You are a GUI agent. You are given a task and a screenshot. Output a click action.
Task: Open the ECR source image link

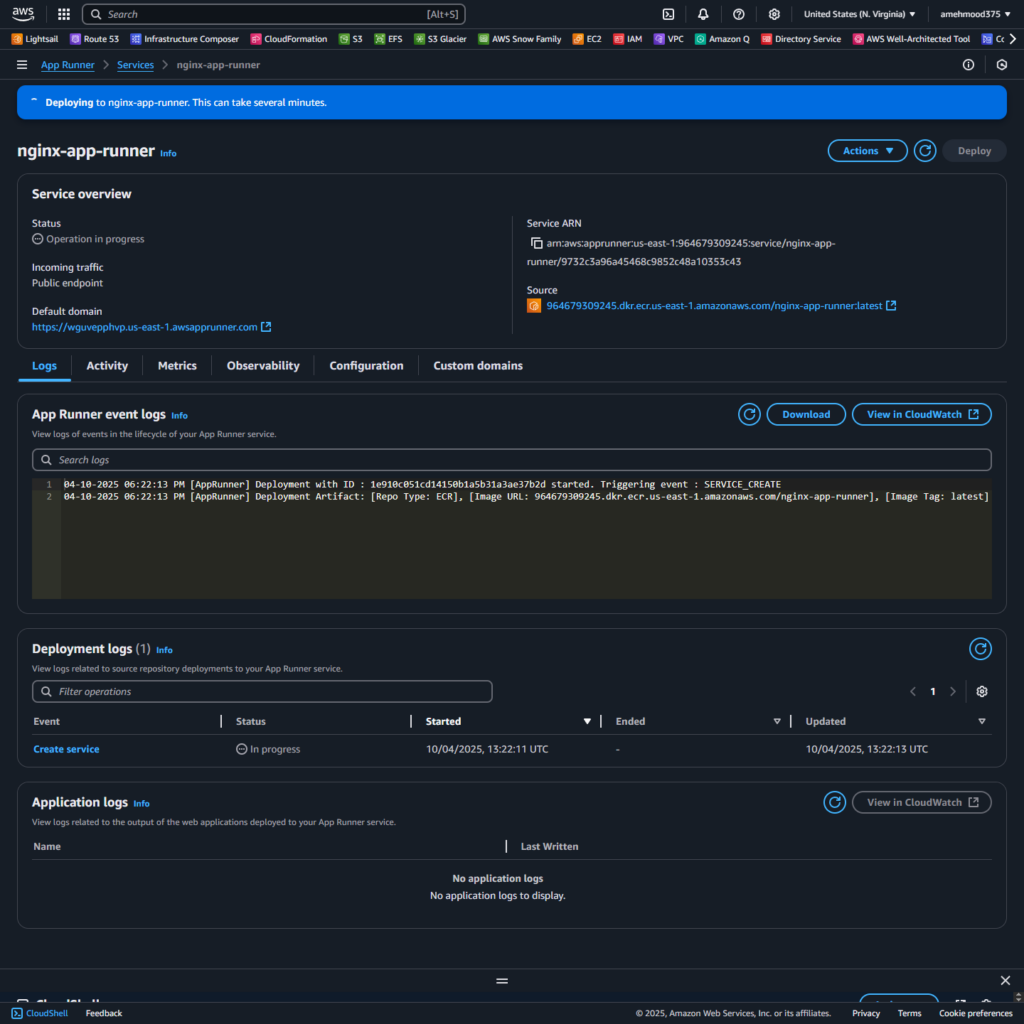click(x=721, y=306)
